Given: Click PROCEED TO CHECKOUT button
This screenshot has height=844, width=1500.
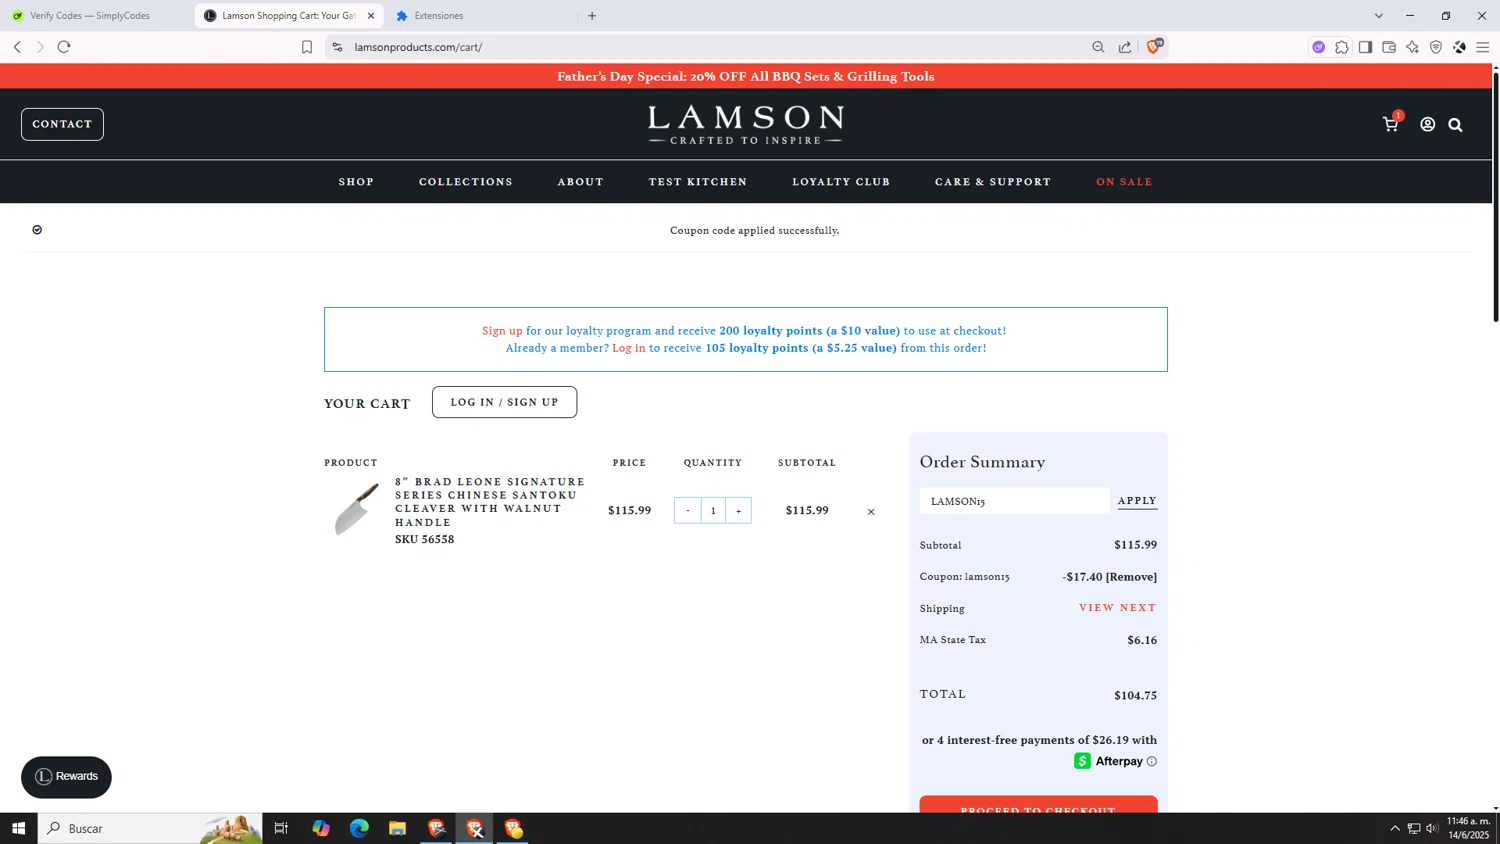Looking at the screenshot, I should [1038, 805].
